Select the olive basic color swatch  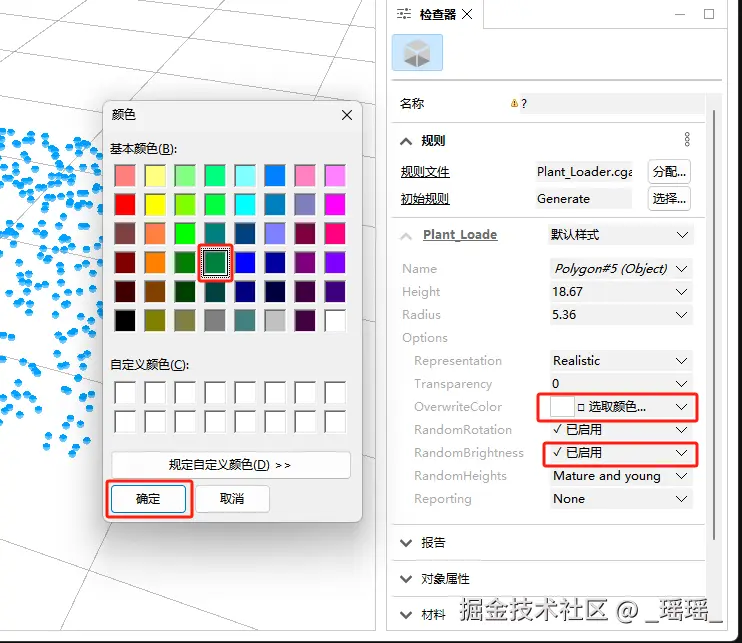155,321
